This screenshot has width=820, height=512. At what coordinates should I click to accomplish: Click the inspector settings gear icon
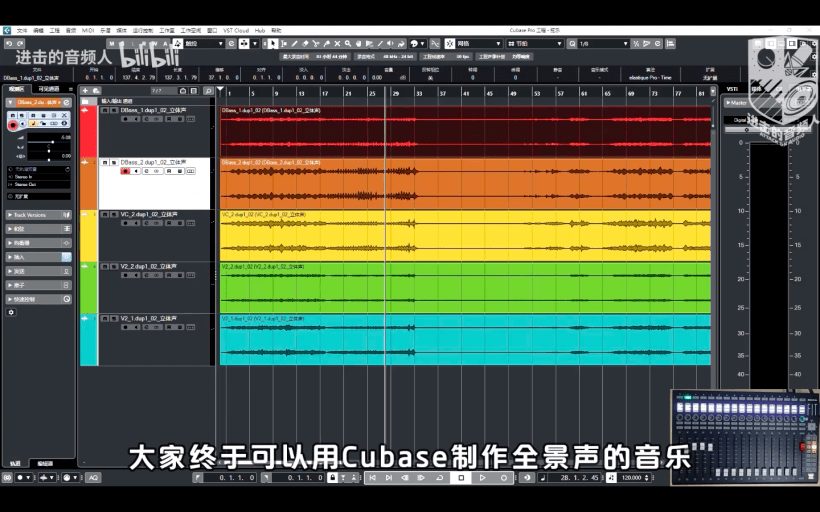coord(11,312)
